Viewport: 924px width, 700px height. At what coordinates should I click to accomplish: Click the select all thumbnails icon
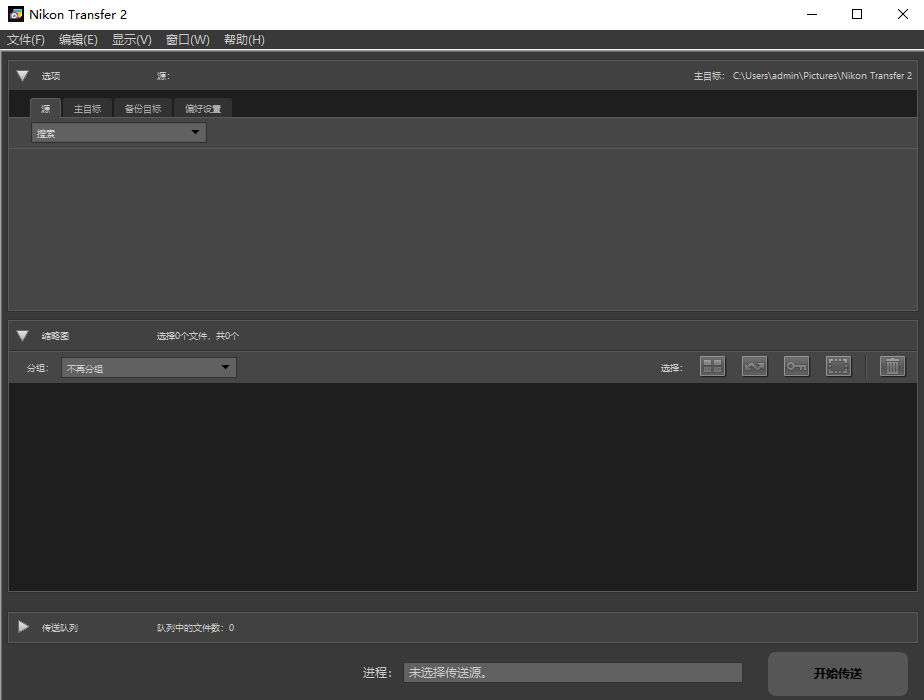(x=712, y=367)
